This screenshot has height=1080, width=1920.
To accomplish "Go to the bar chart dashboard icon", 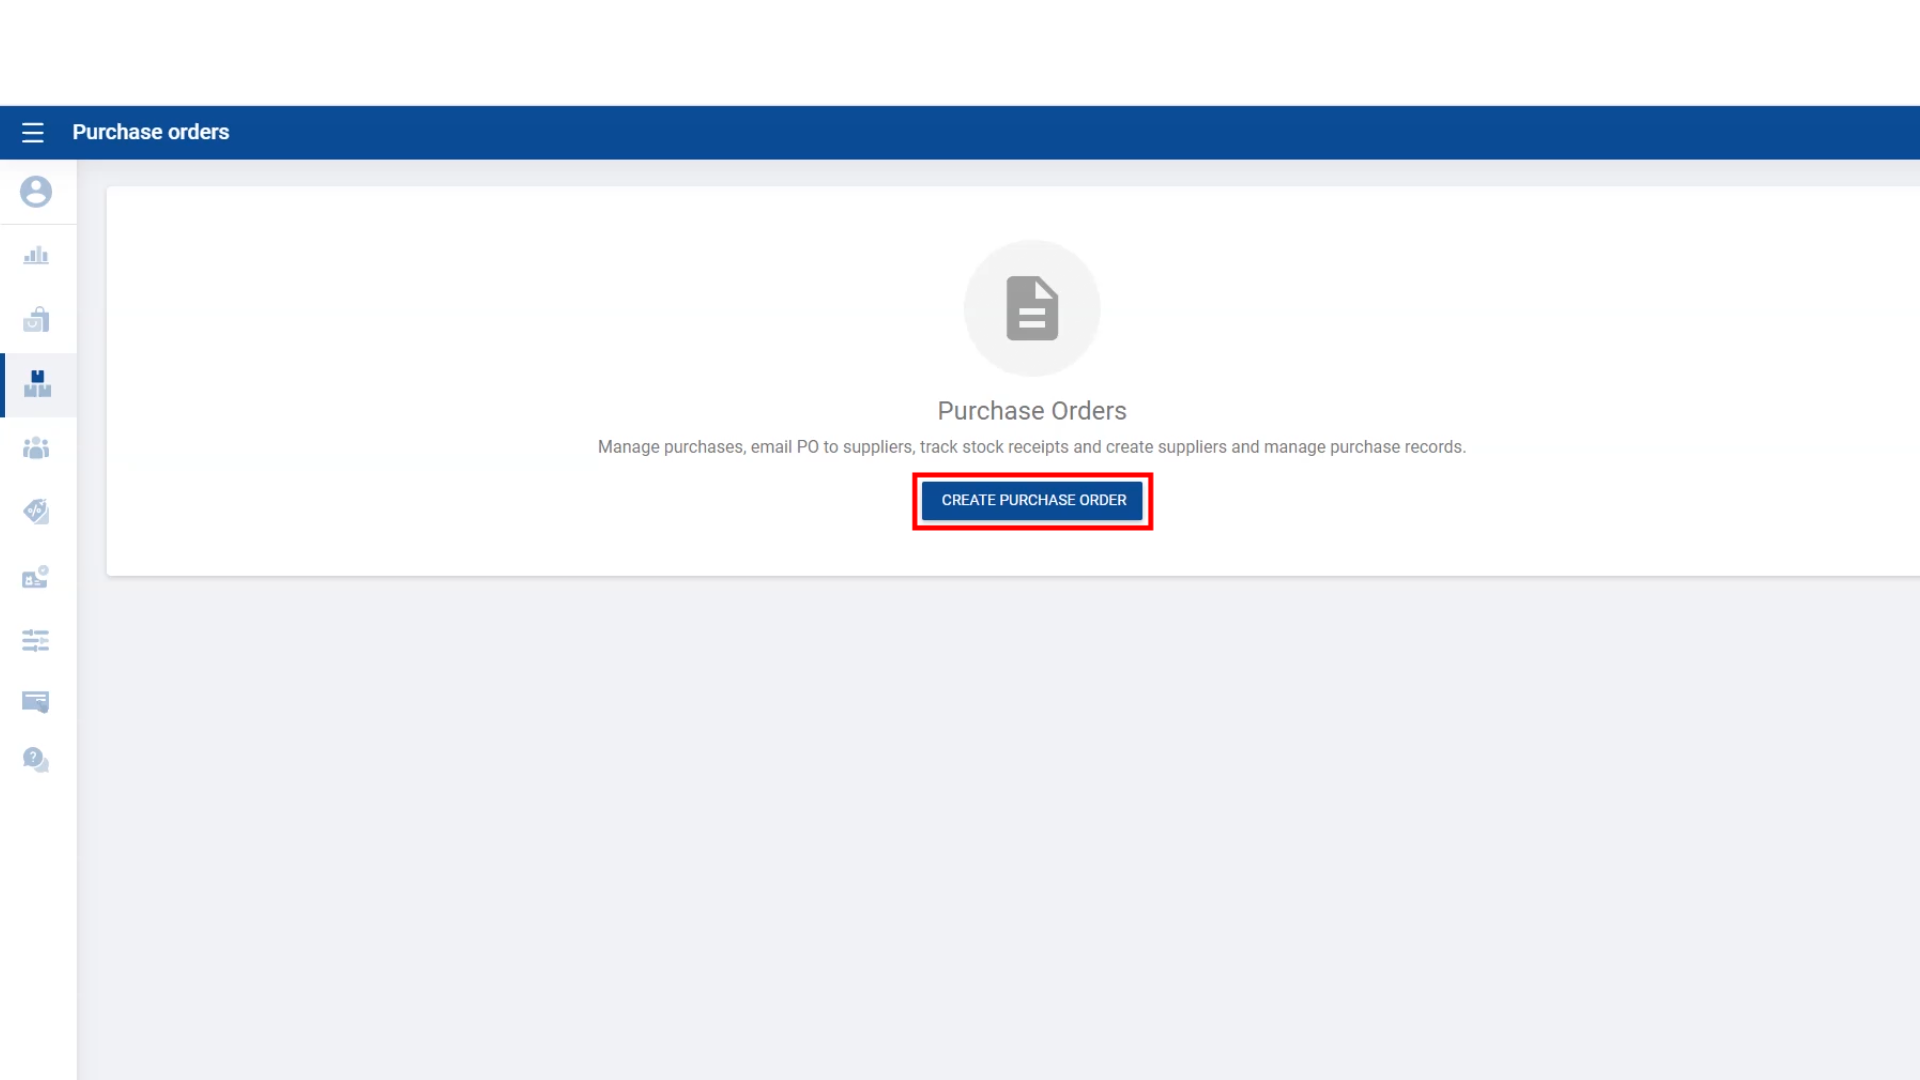I will (x=36, y=256).
